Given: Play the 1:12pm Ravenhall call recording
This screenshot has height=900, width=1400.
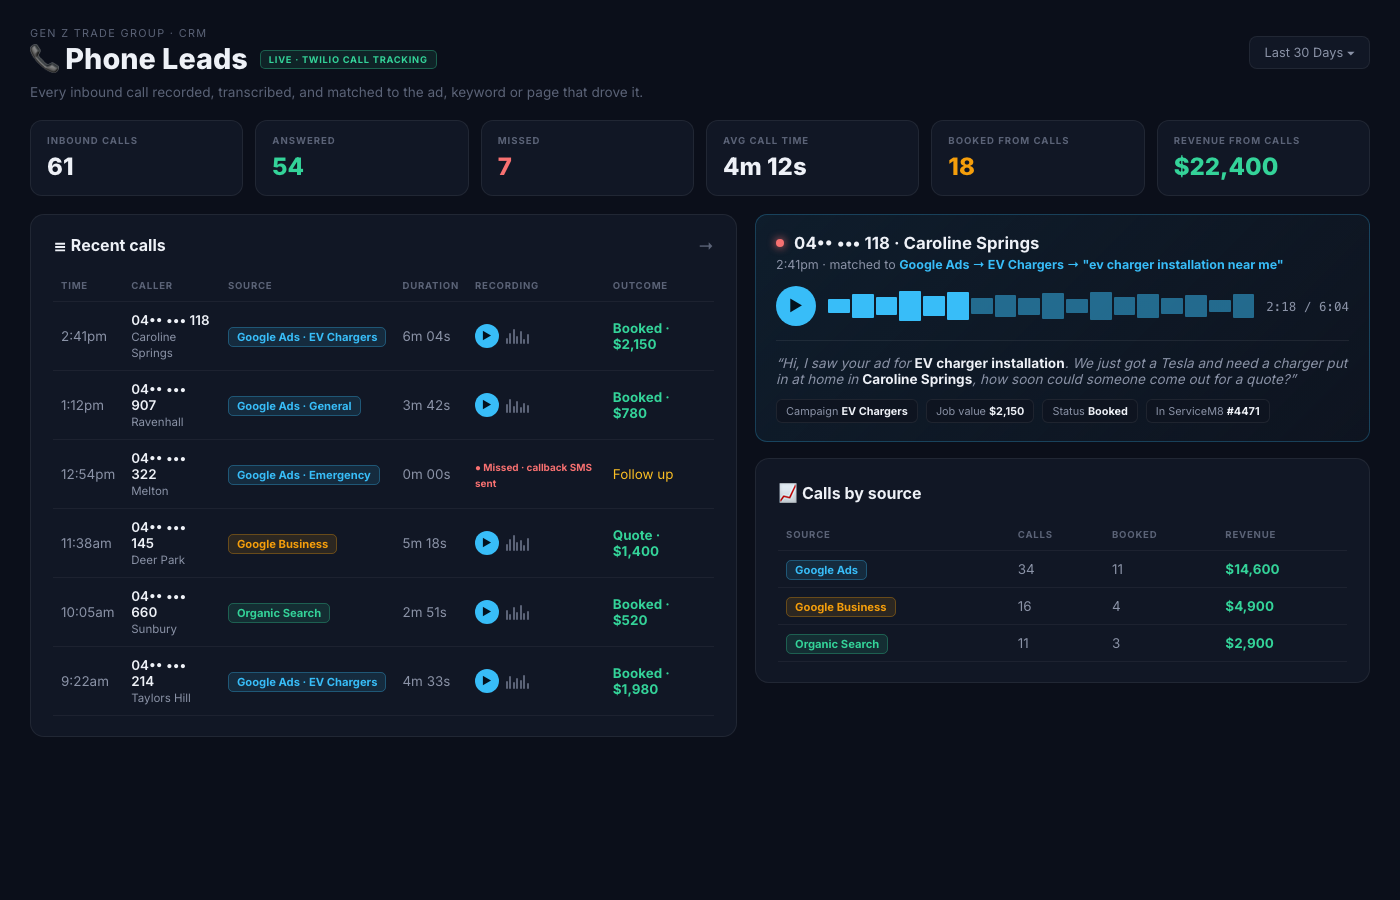Looking at the screenshot, I should click(487, 405).
